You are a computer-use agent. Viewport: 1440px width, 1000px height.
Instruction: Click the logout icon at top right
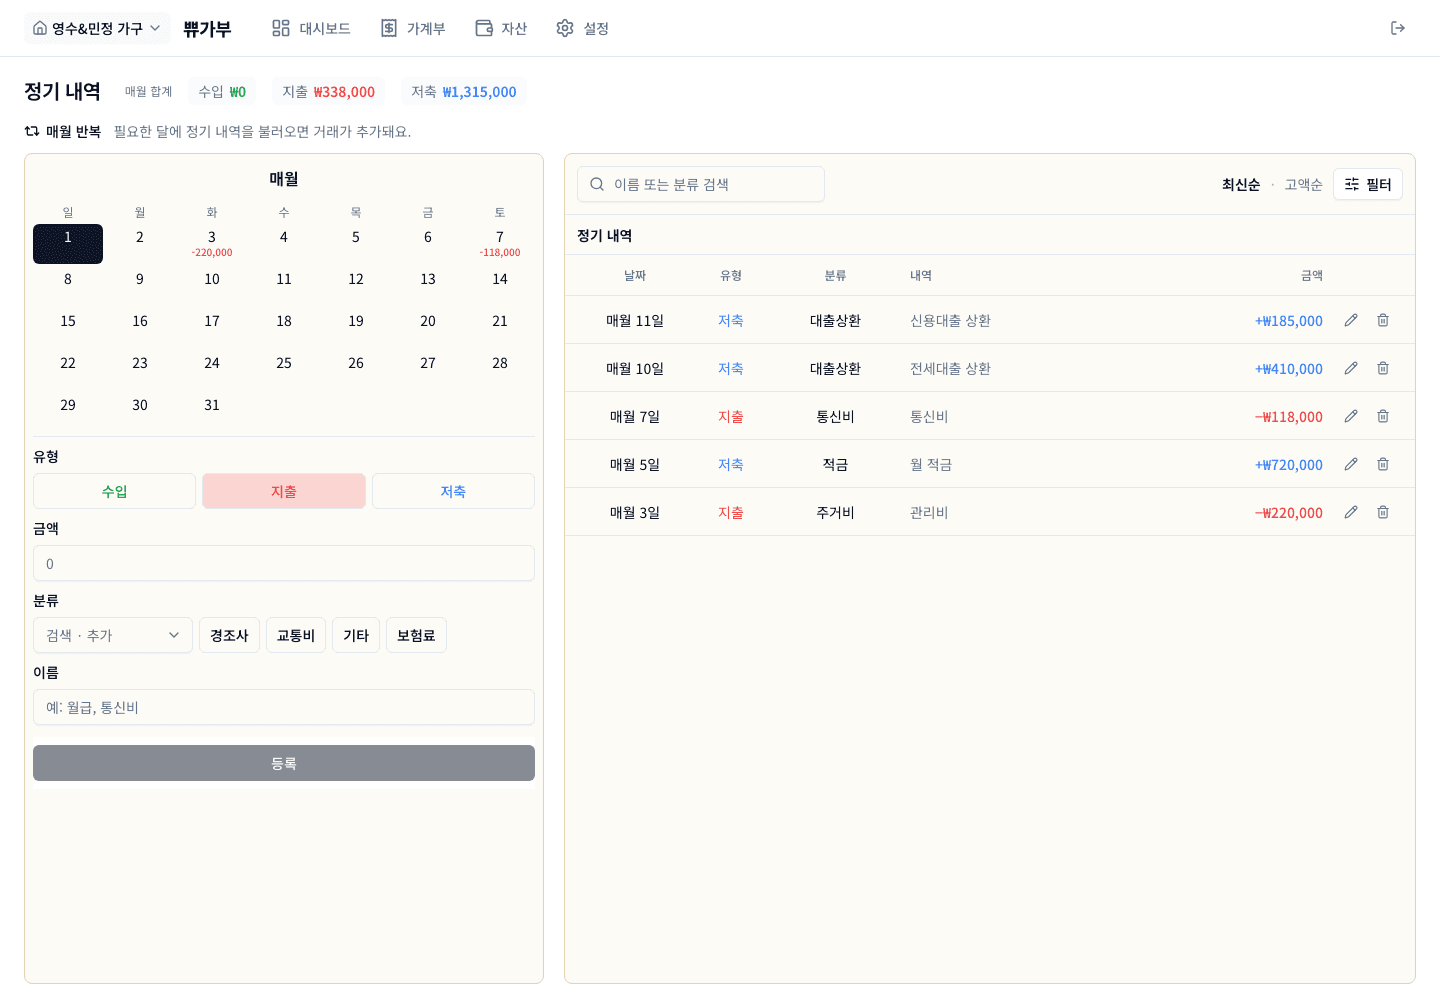[1398, 28]
